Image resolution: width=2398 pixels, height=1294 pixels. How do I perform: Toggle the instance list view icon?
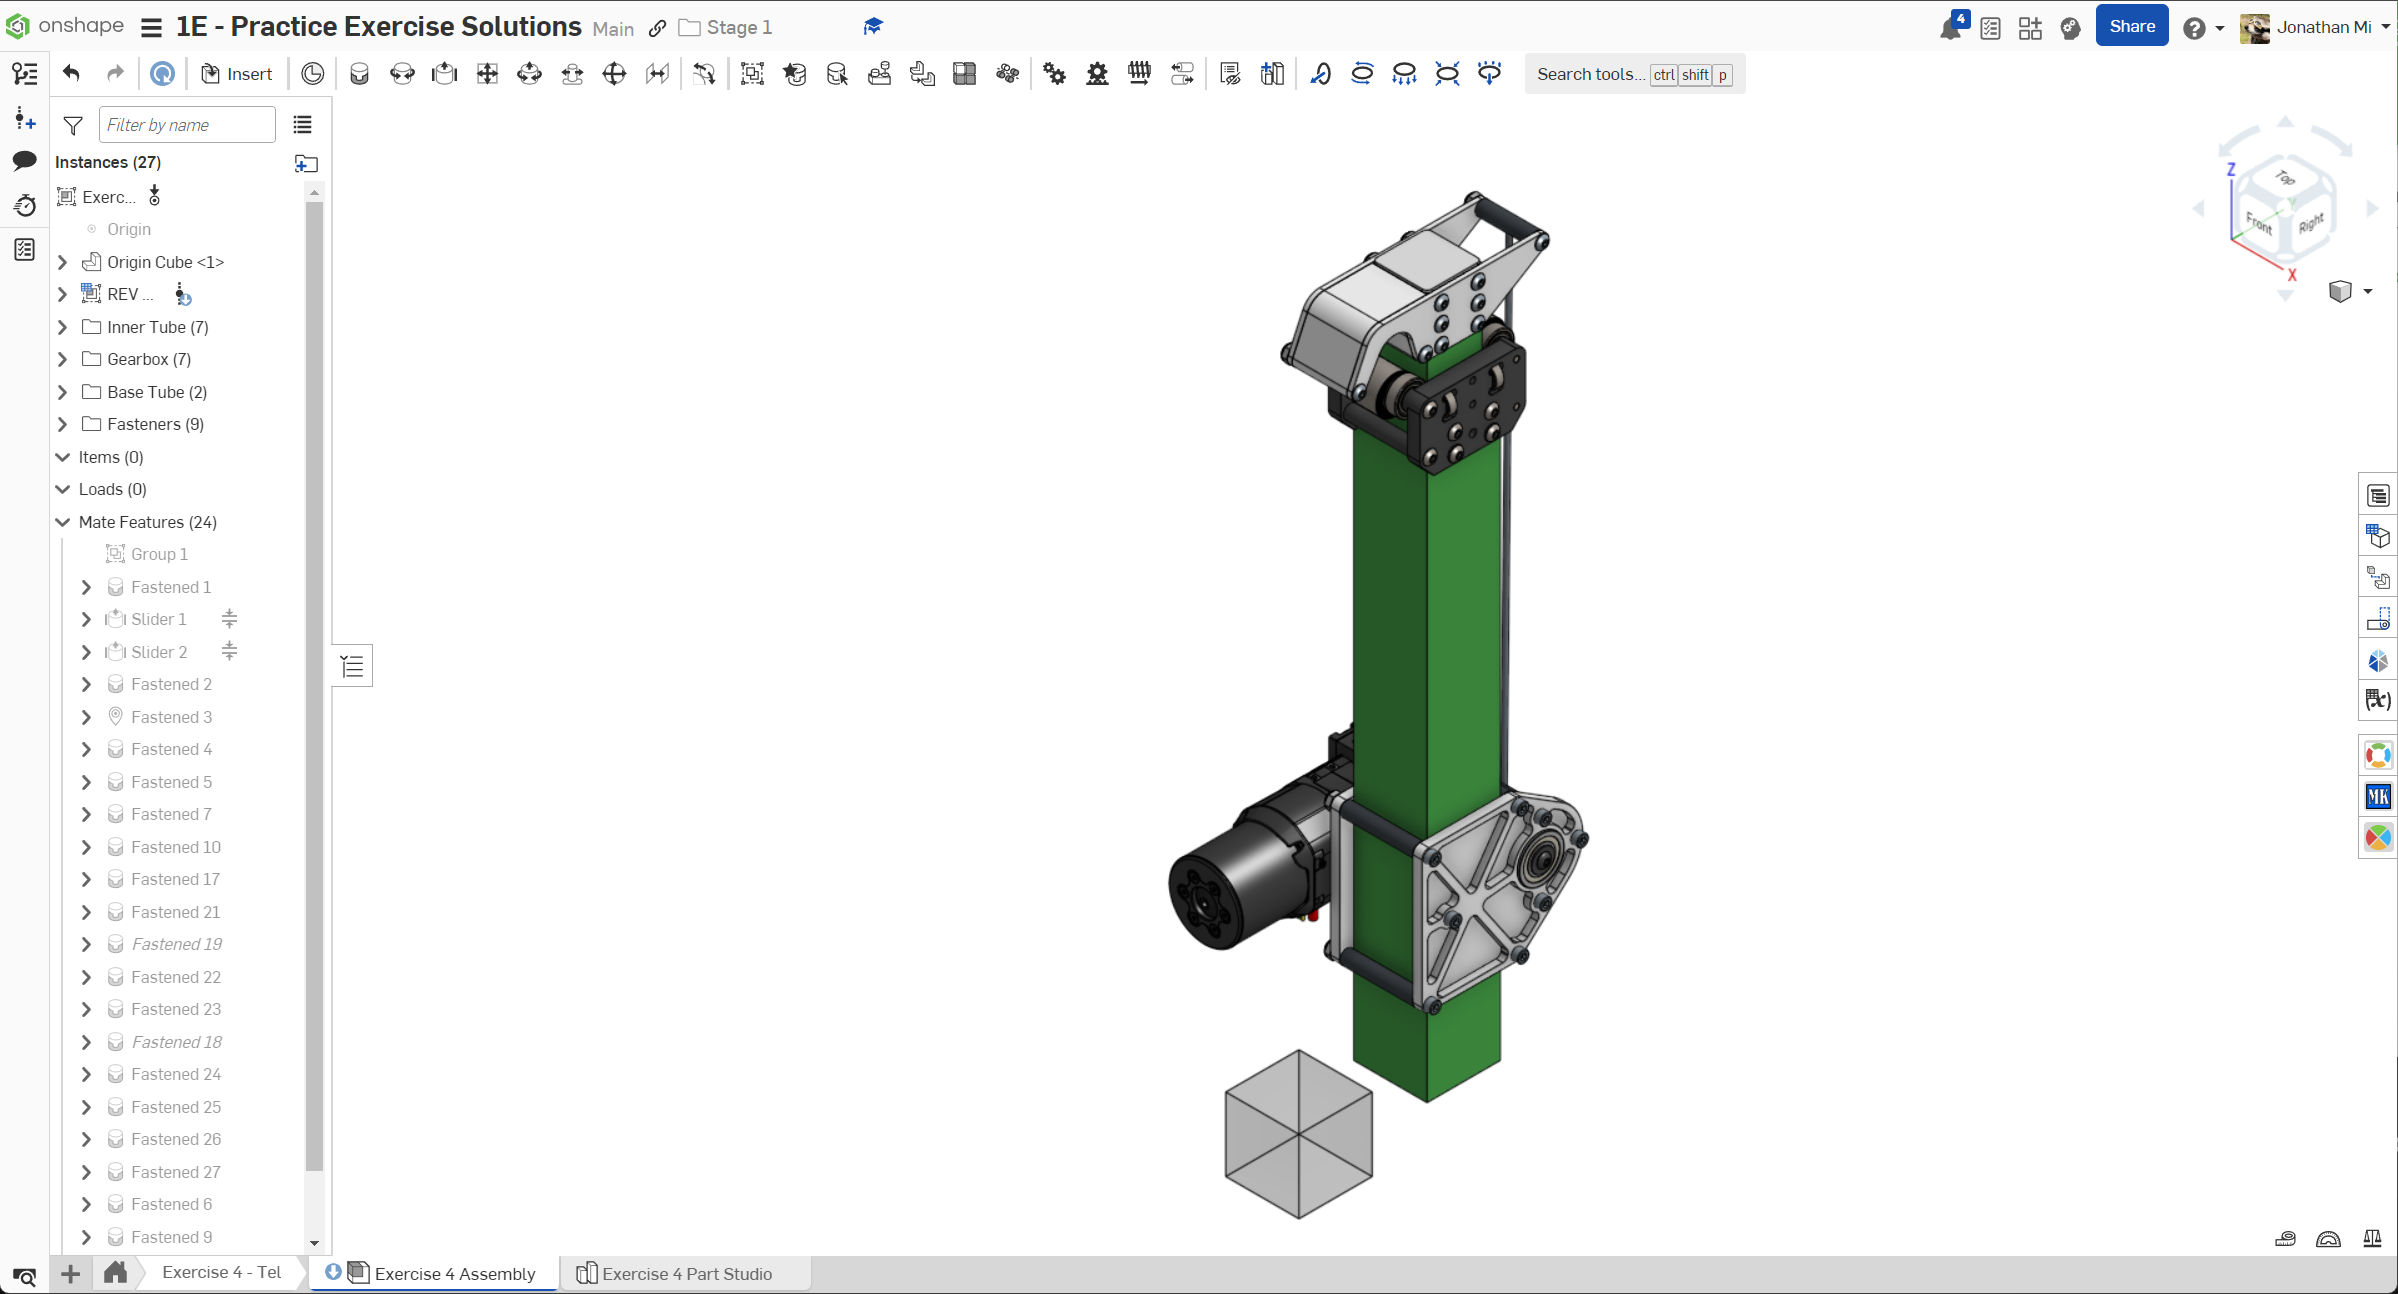pyautogui.click(x=302, y=125)
